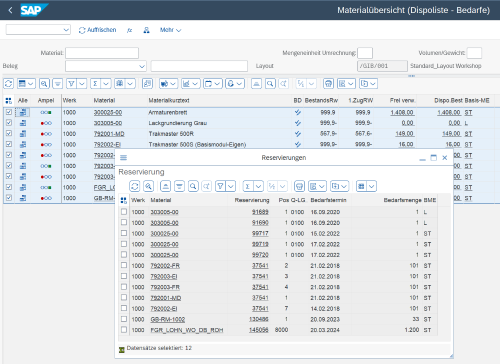Open the Mehr menu
Screen dimensions: 500x364
point(170,30)
